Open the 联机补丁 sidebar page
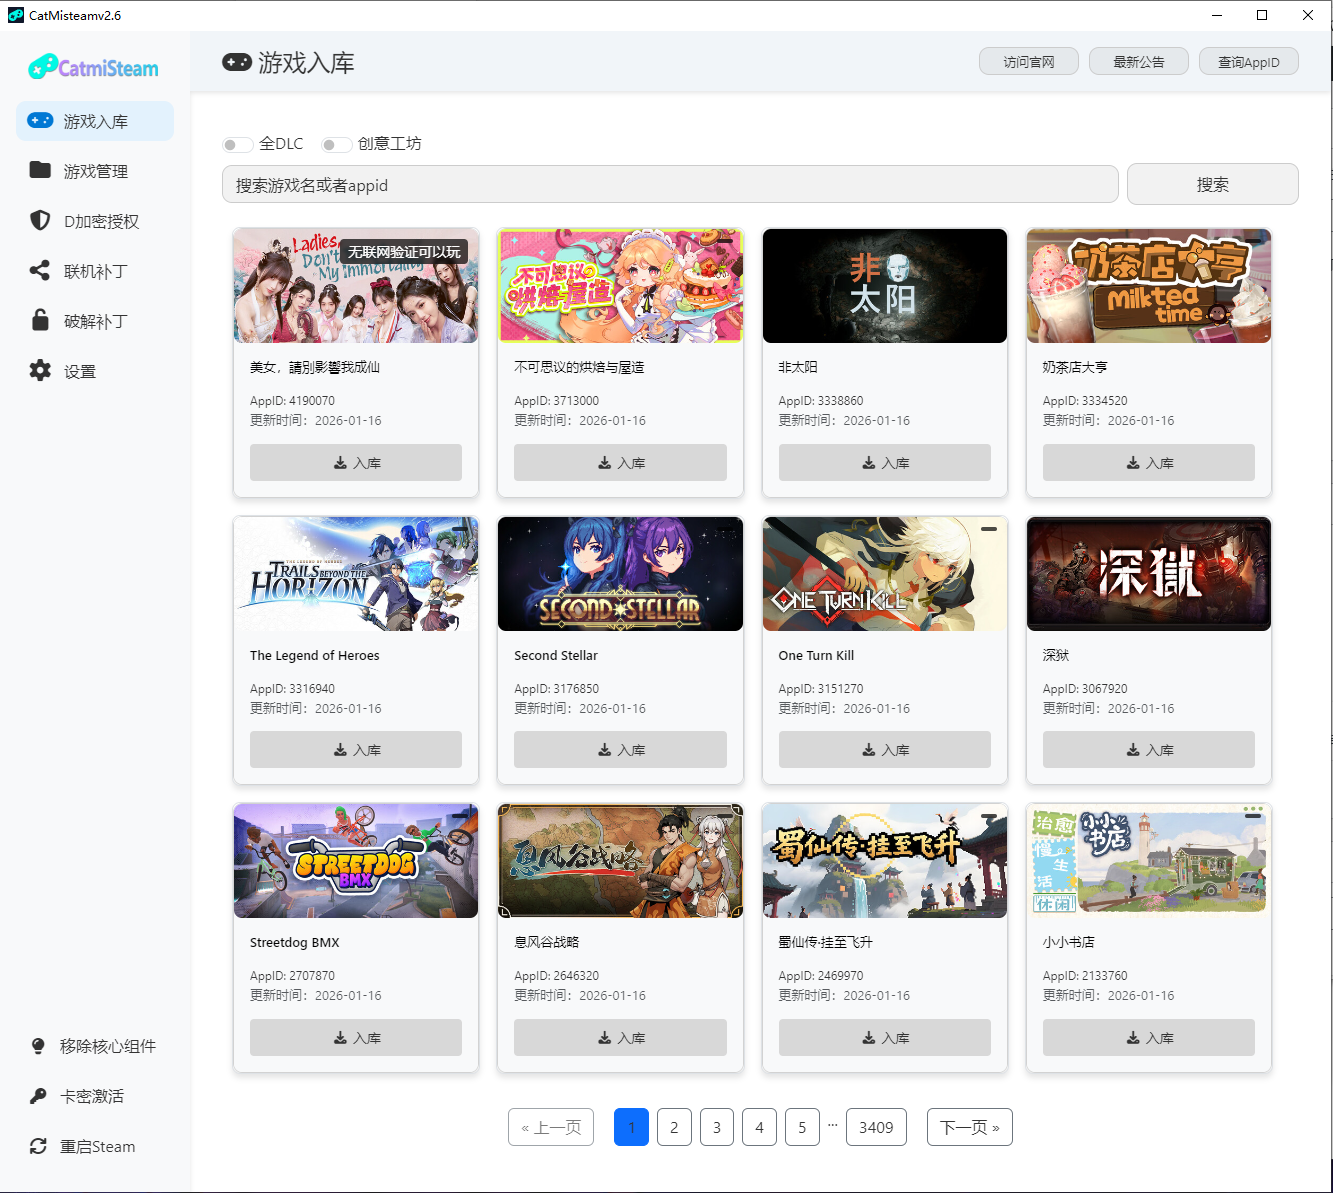Image resolution: width=1333 pixels, height=1193 pixels. click(95, 271)
